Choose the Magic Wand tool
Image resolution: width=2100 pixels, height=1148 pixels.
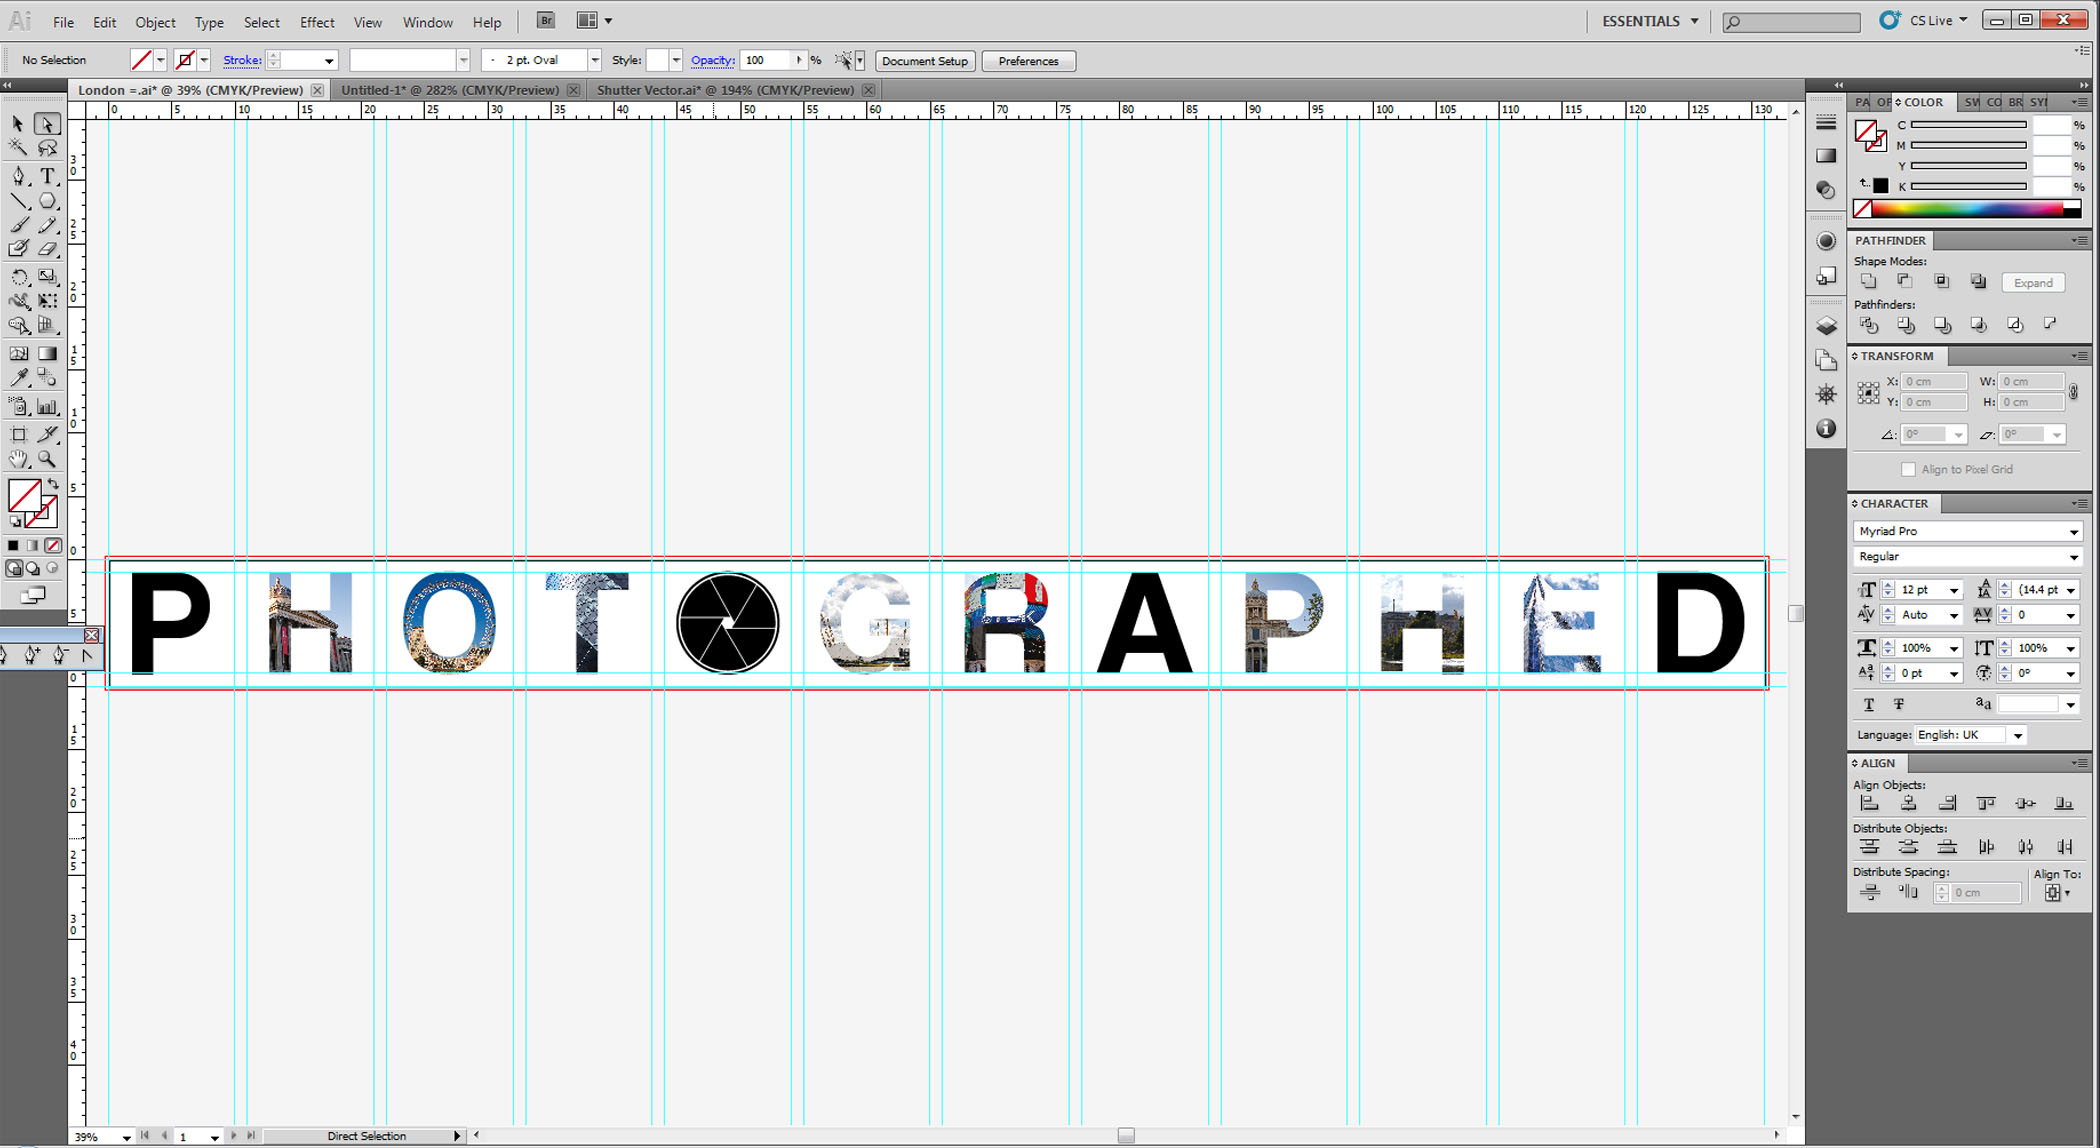pyautogui.click(x=18, y=148)
